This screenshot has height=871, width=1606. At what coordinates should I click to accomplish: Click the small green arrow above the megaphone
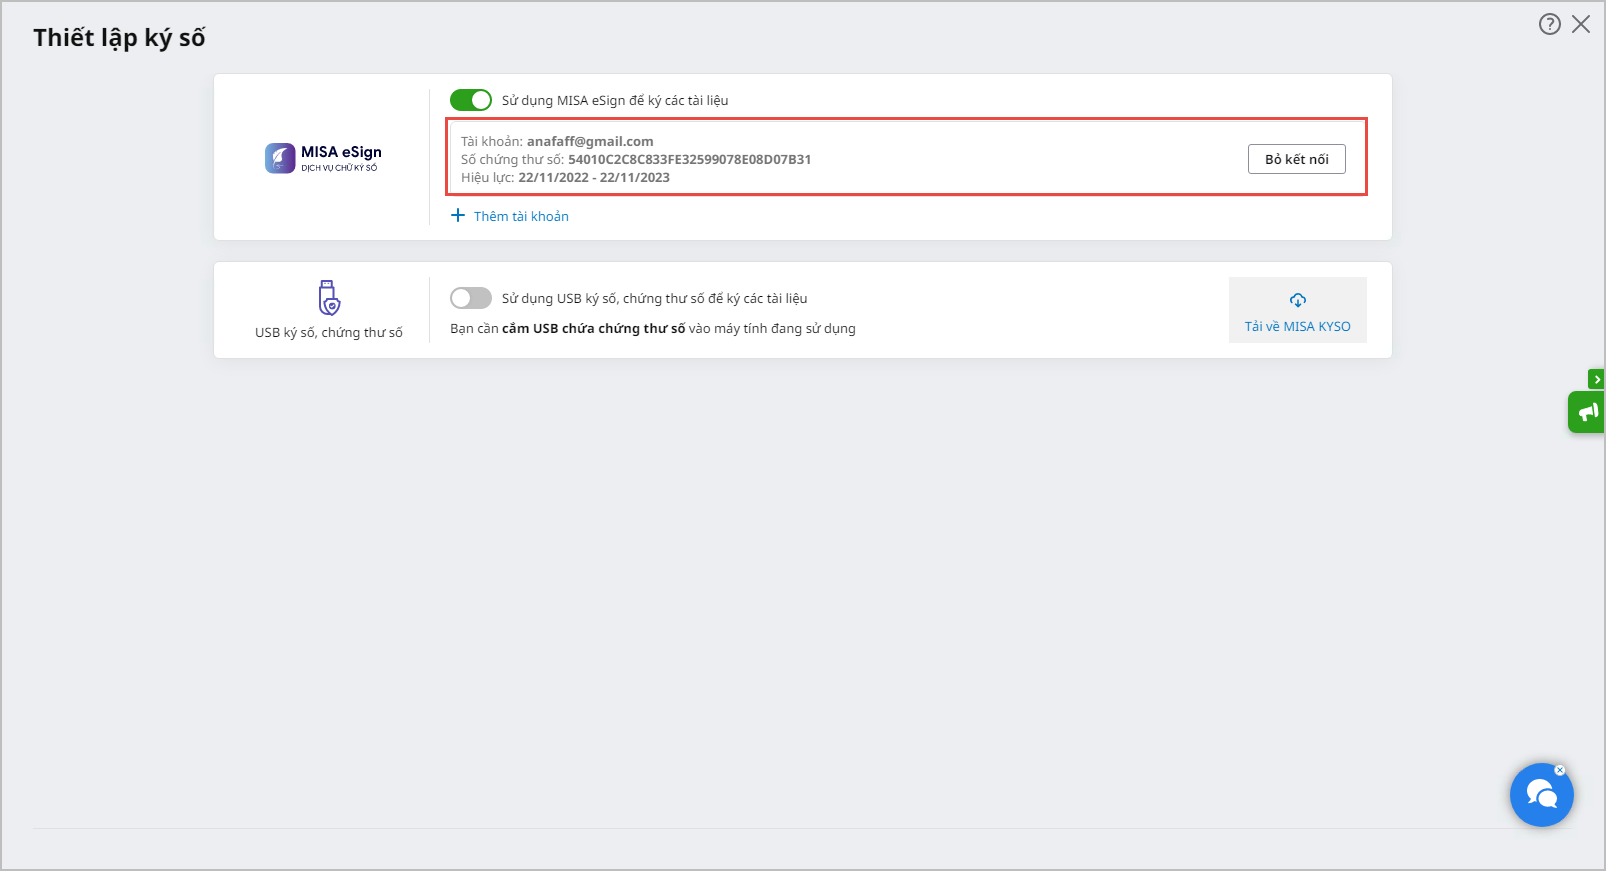[x=1596, y=379]
